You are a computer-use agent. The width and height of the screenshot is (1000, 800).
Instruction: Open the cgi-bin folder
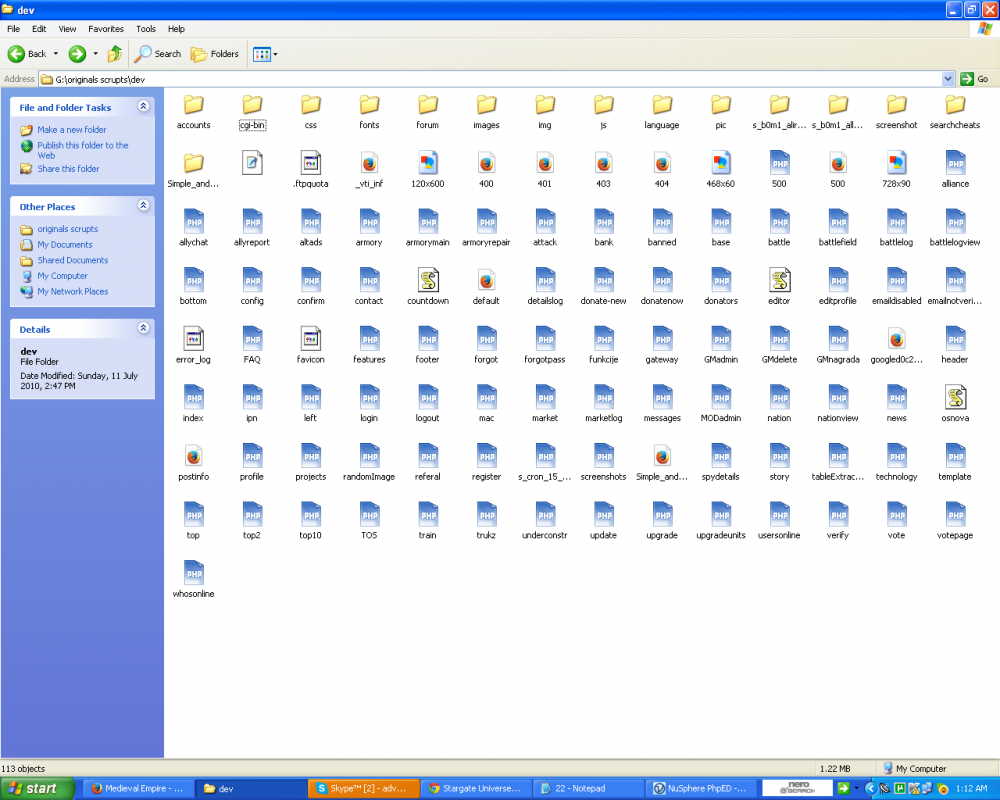(x=251, y=112)
